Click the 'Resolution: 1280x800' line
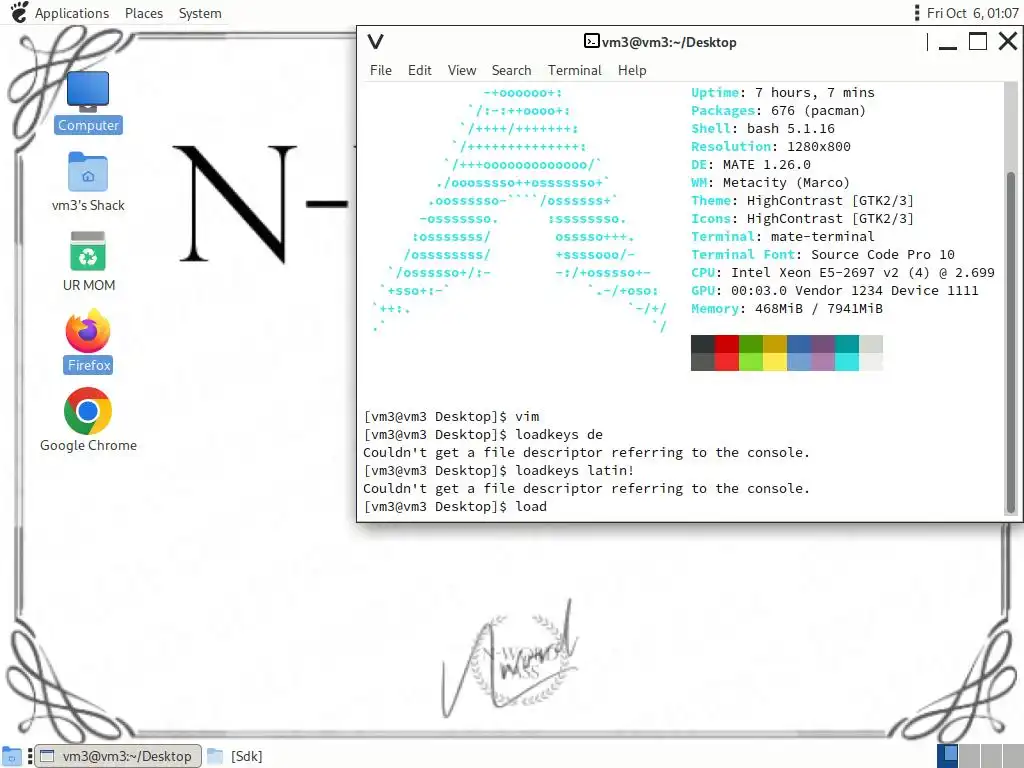This screenshot has width=1024, height=768. coord(771,147)
